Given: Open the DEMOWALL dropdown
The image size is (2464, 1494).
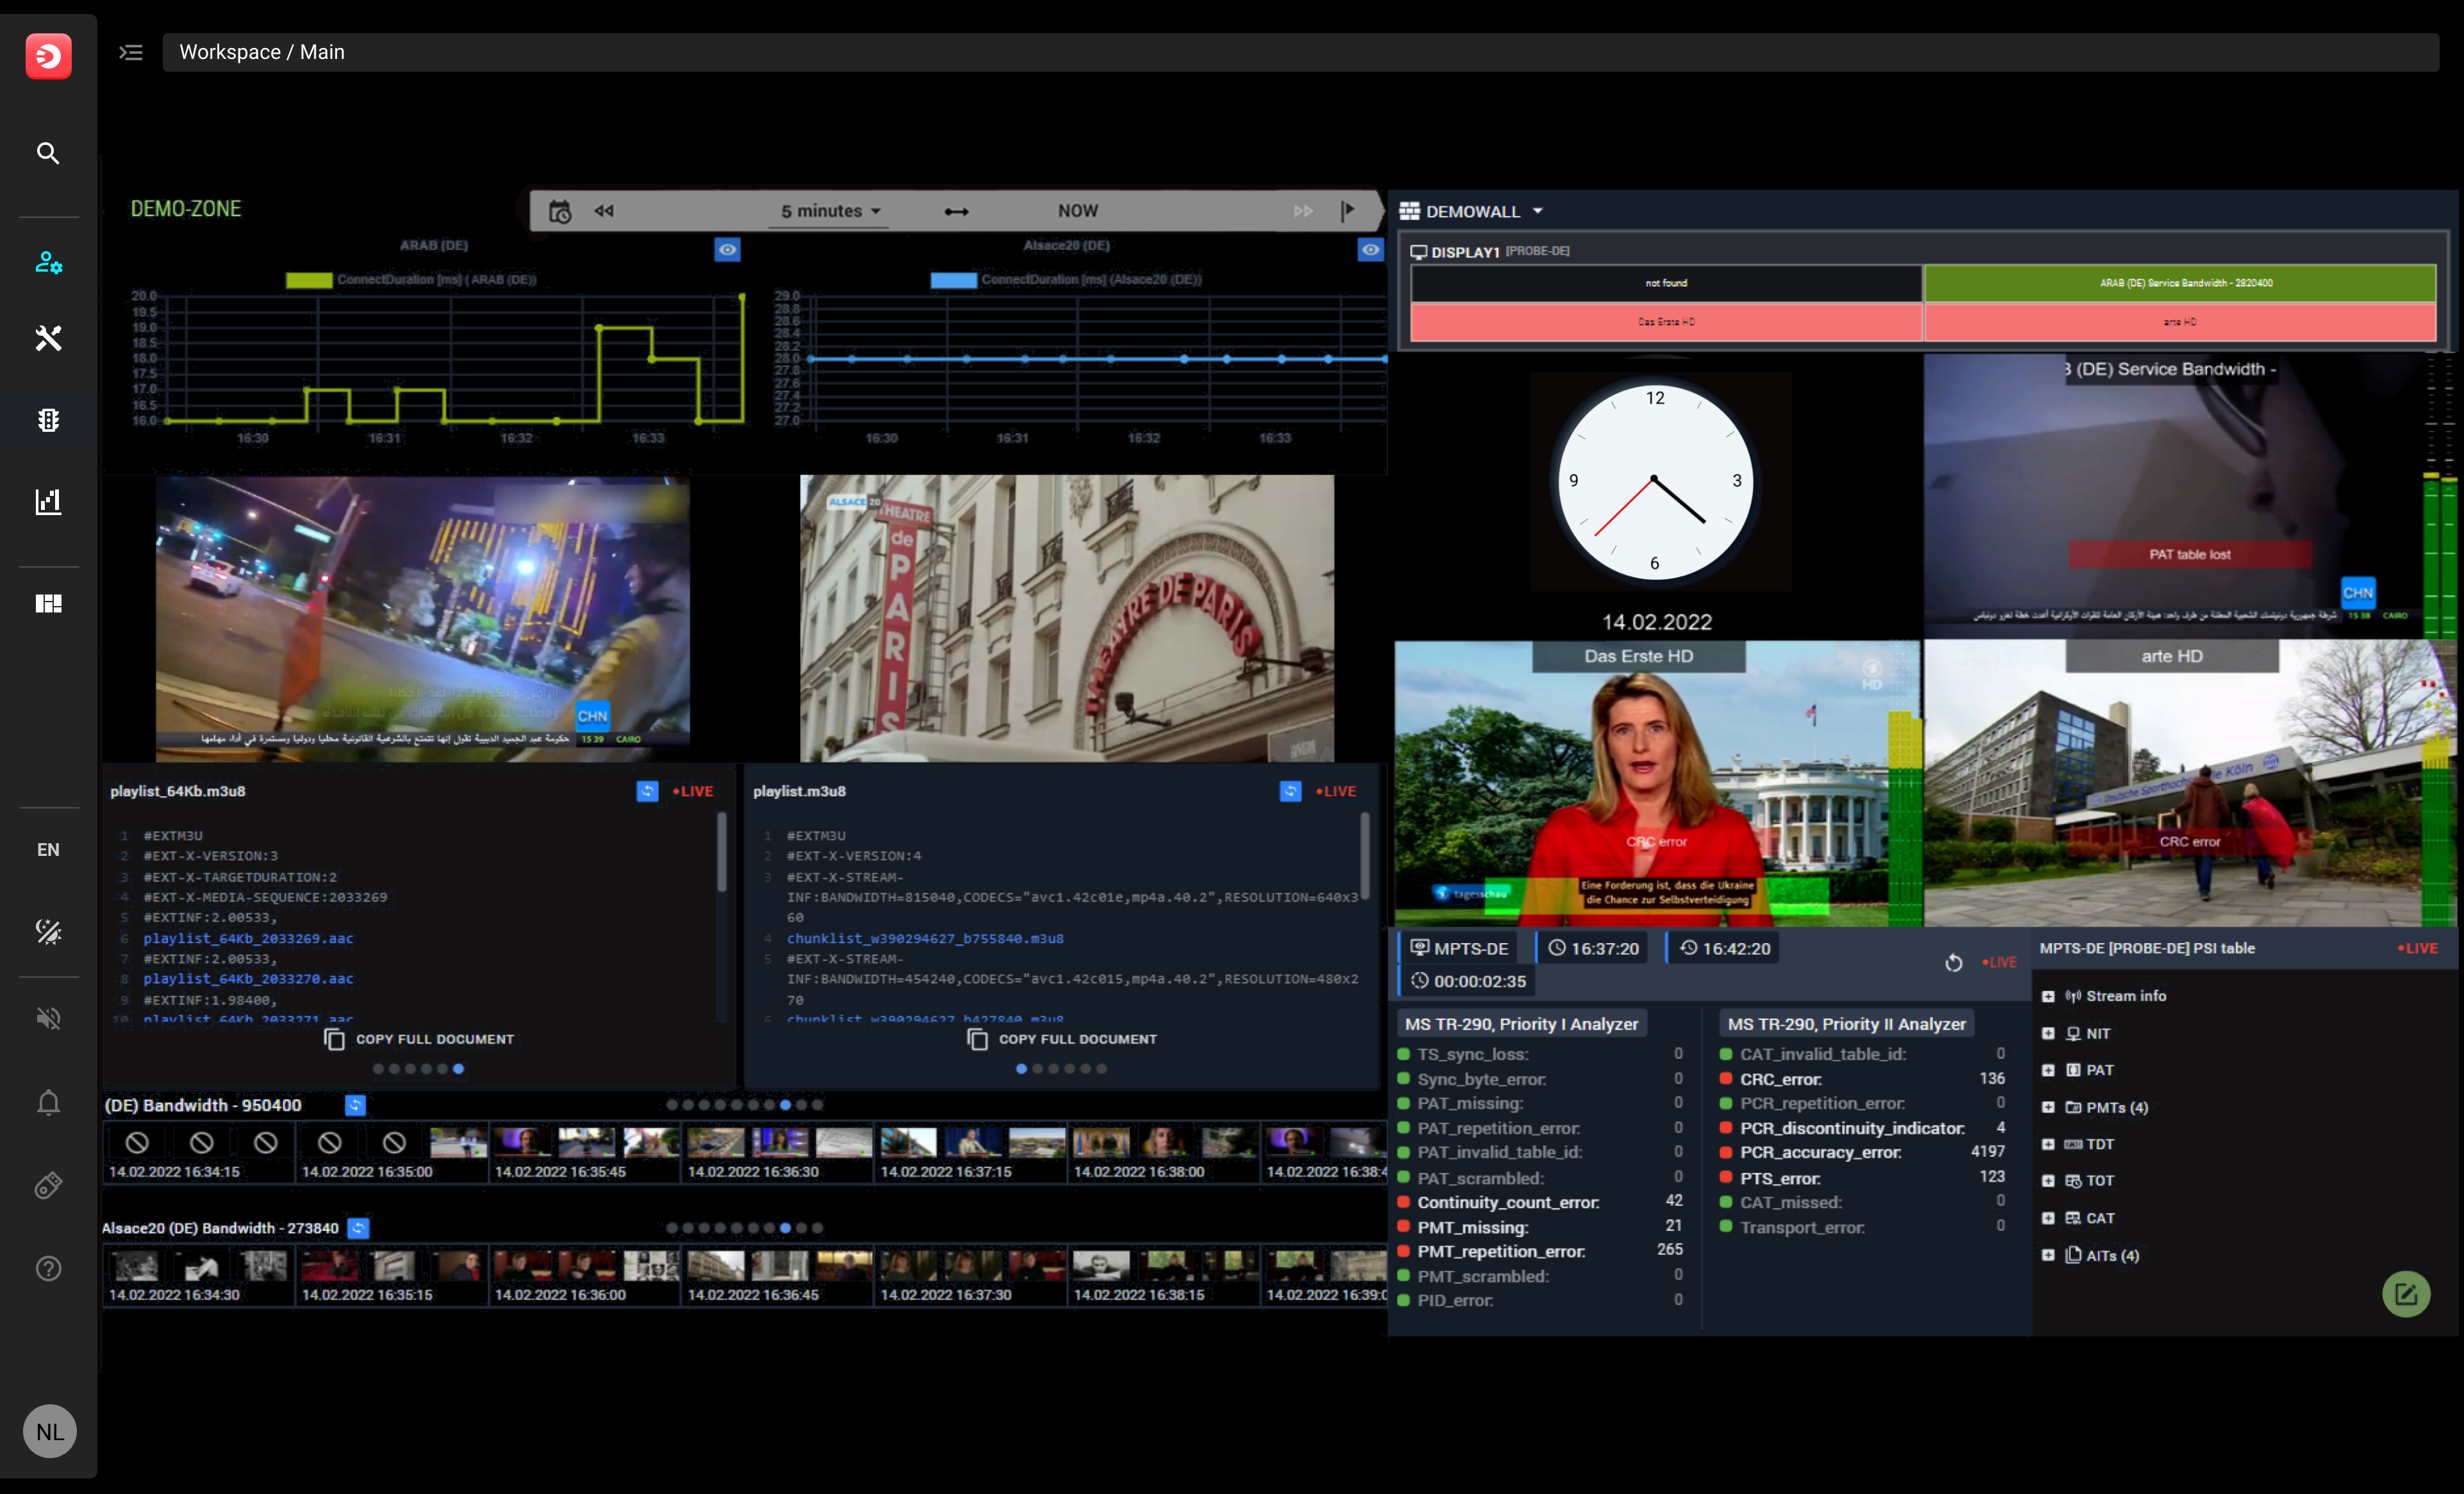Looking at the screenshot, I should click(x=1537, y=211).
